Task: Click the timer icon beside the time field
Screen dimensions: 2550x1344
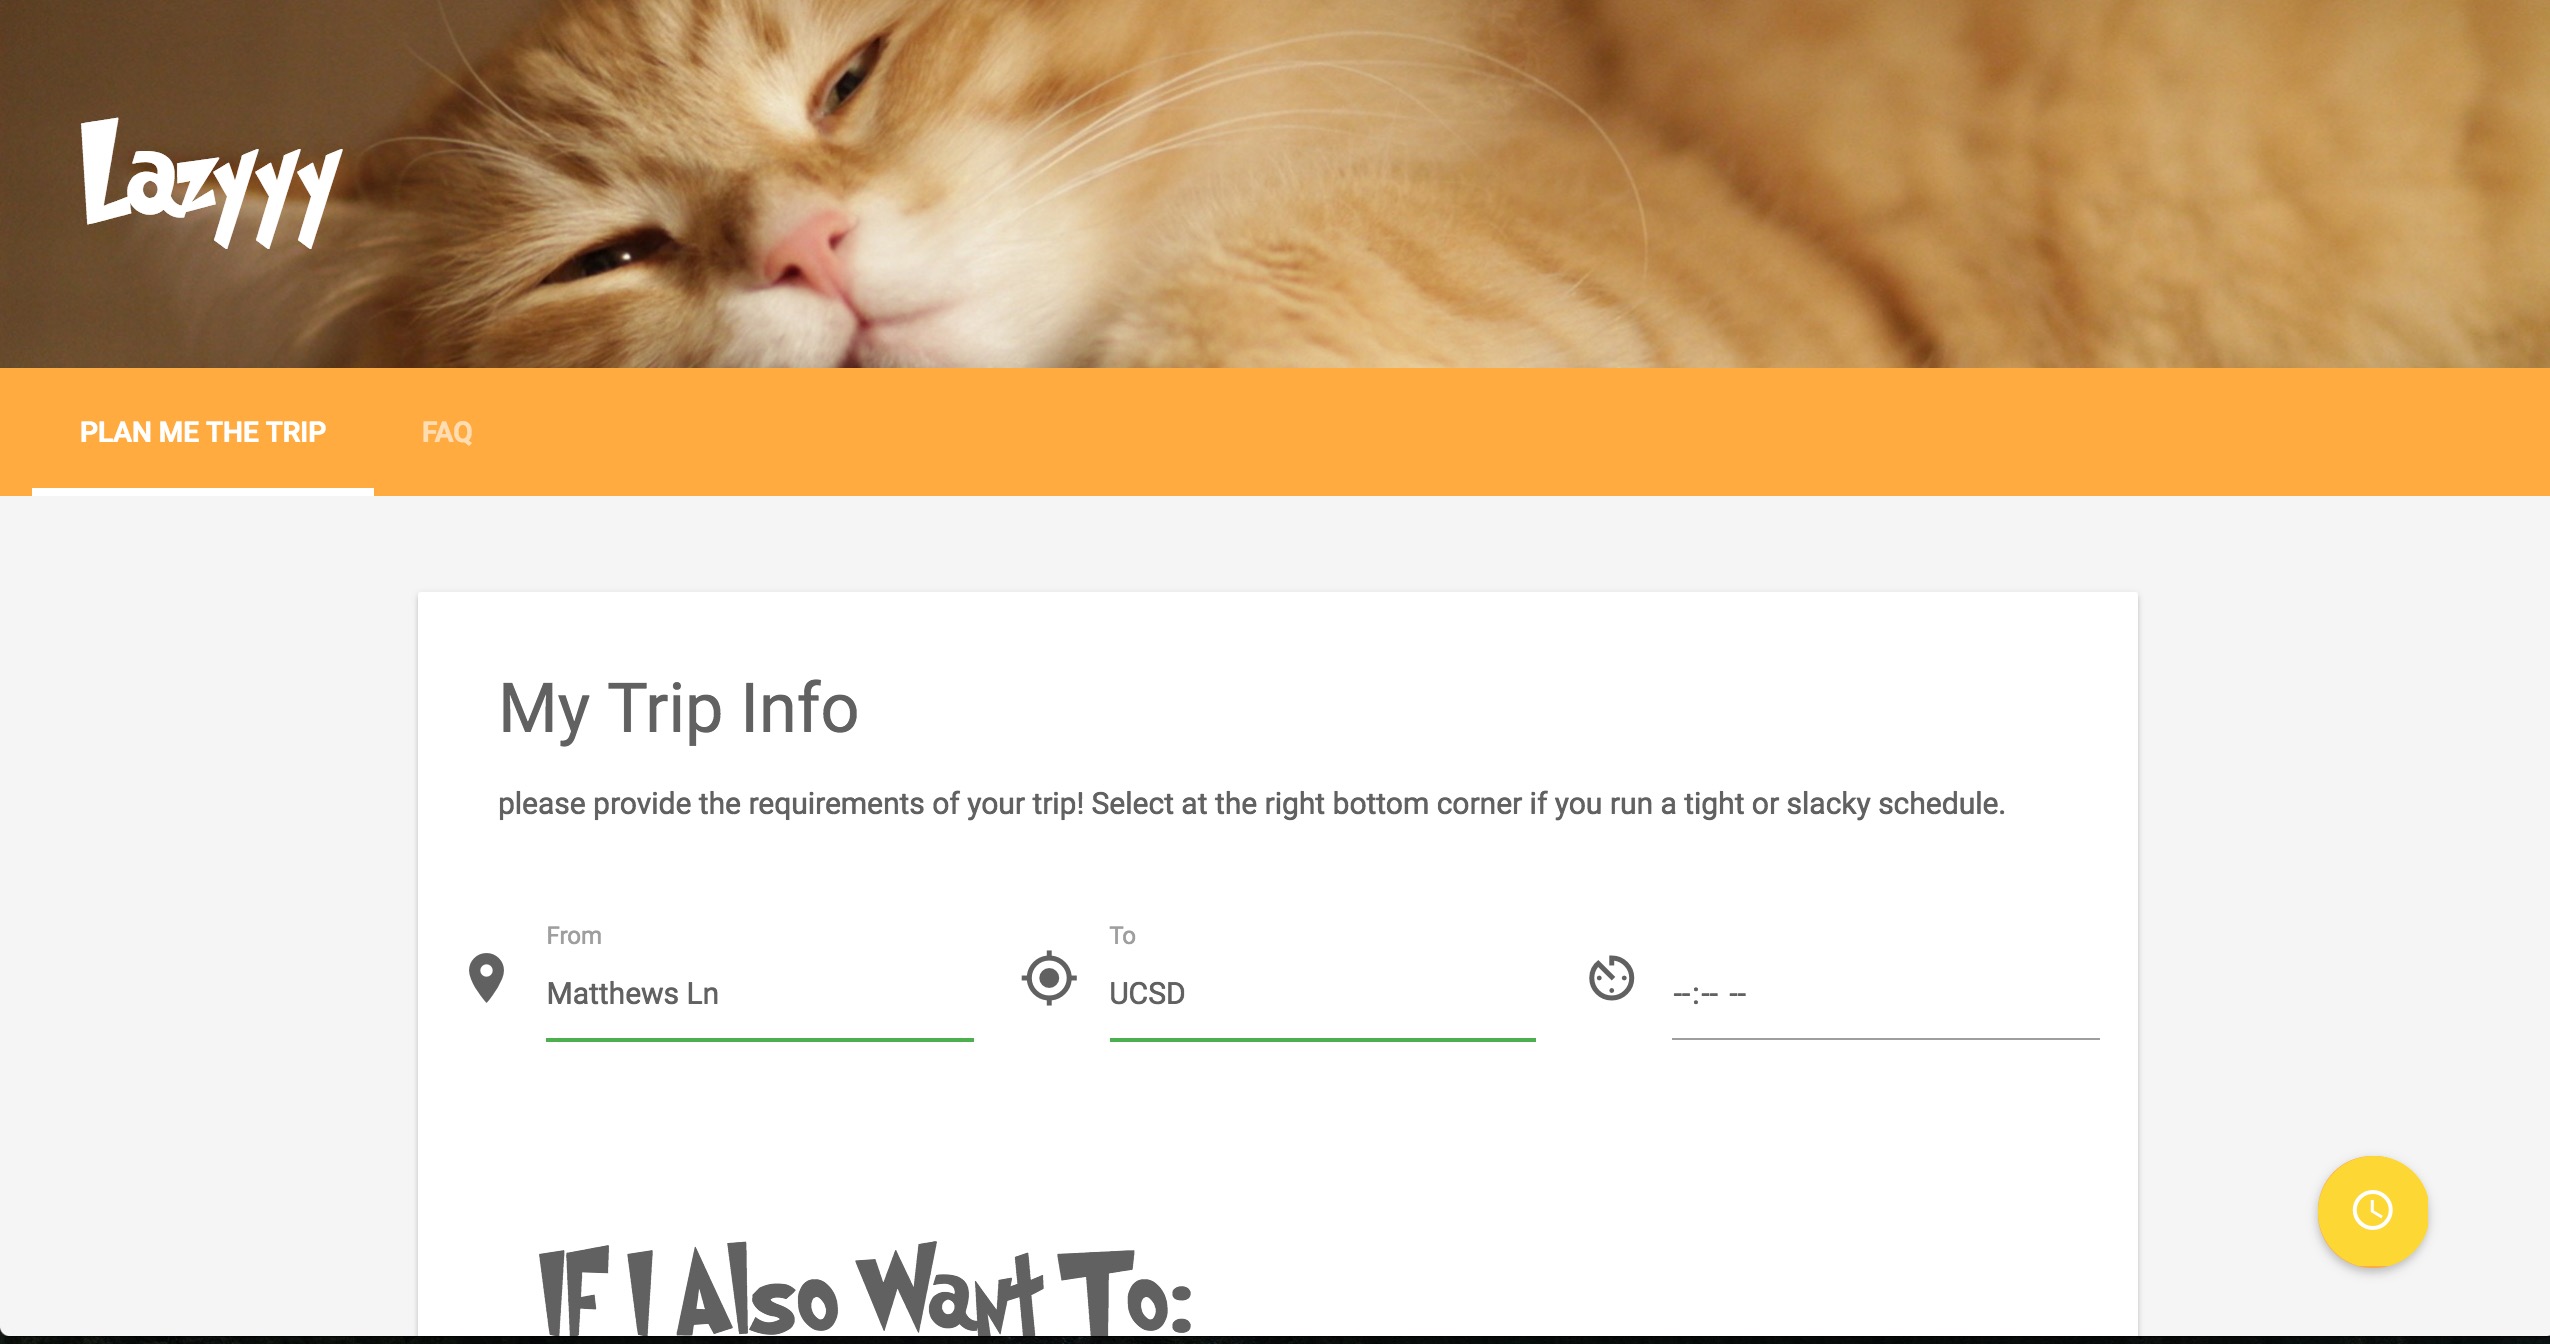Action: [x=1611, y=978]
